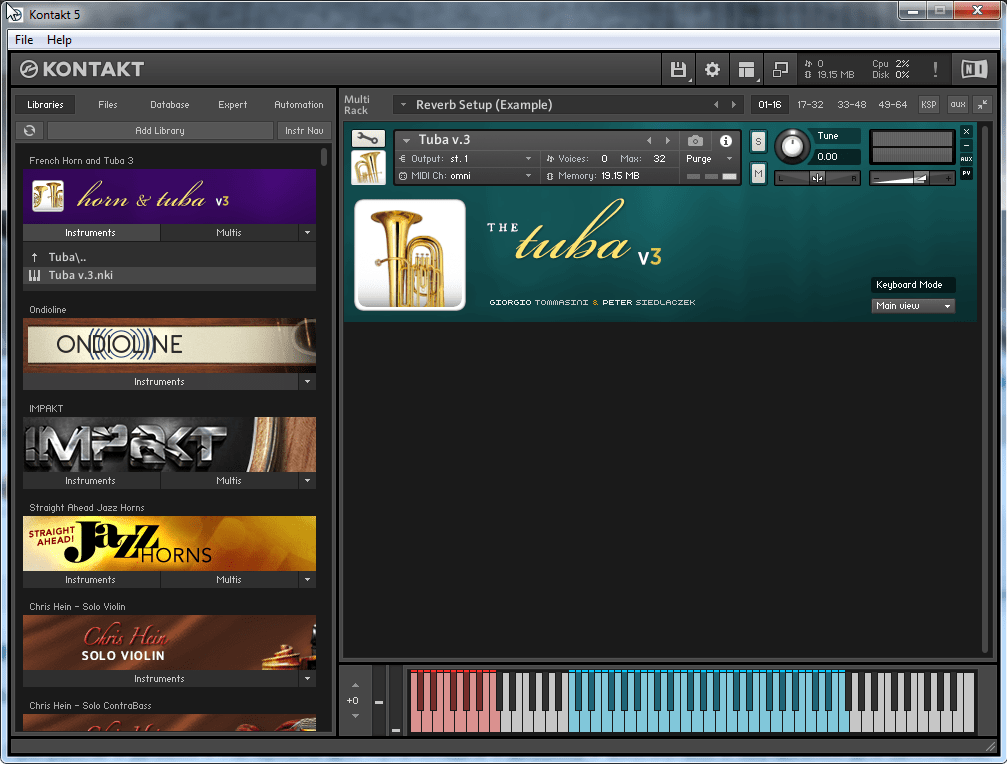Open Instruments of horn & tuba library
Viewport: 1007px width, 765px height.
(91, 233)
